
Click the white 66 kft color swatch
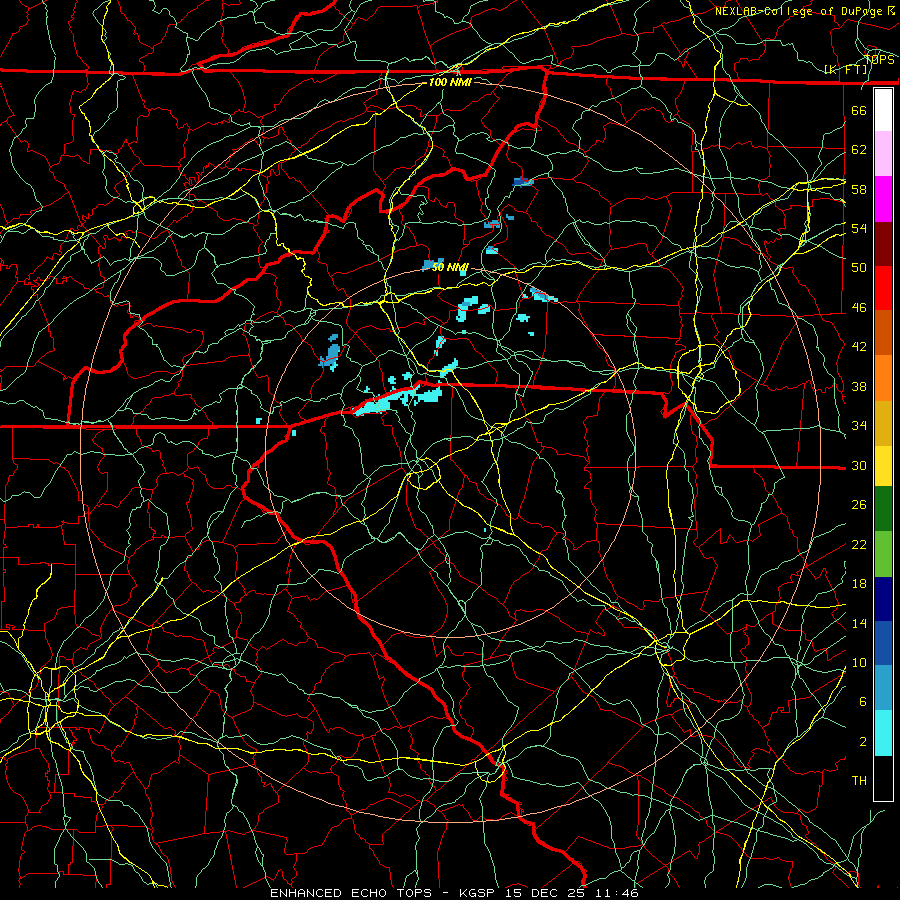pyautogui.click(x=883, y=110)
